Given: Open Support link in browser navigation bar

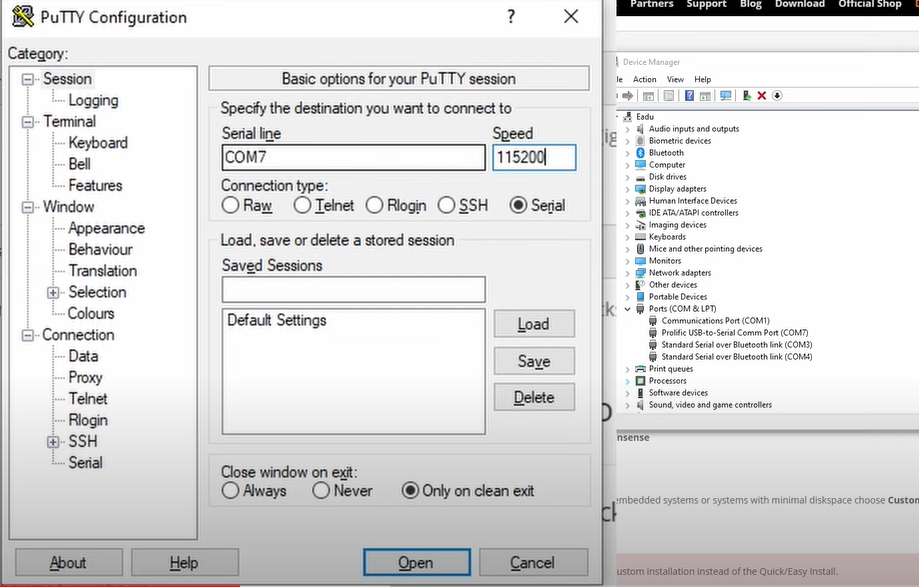Looking at the screenshot, I should [x=706, y=4].
